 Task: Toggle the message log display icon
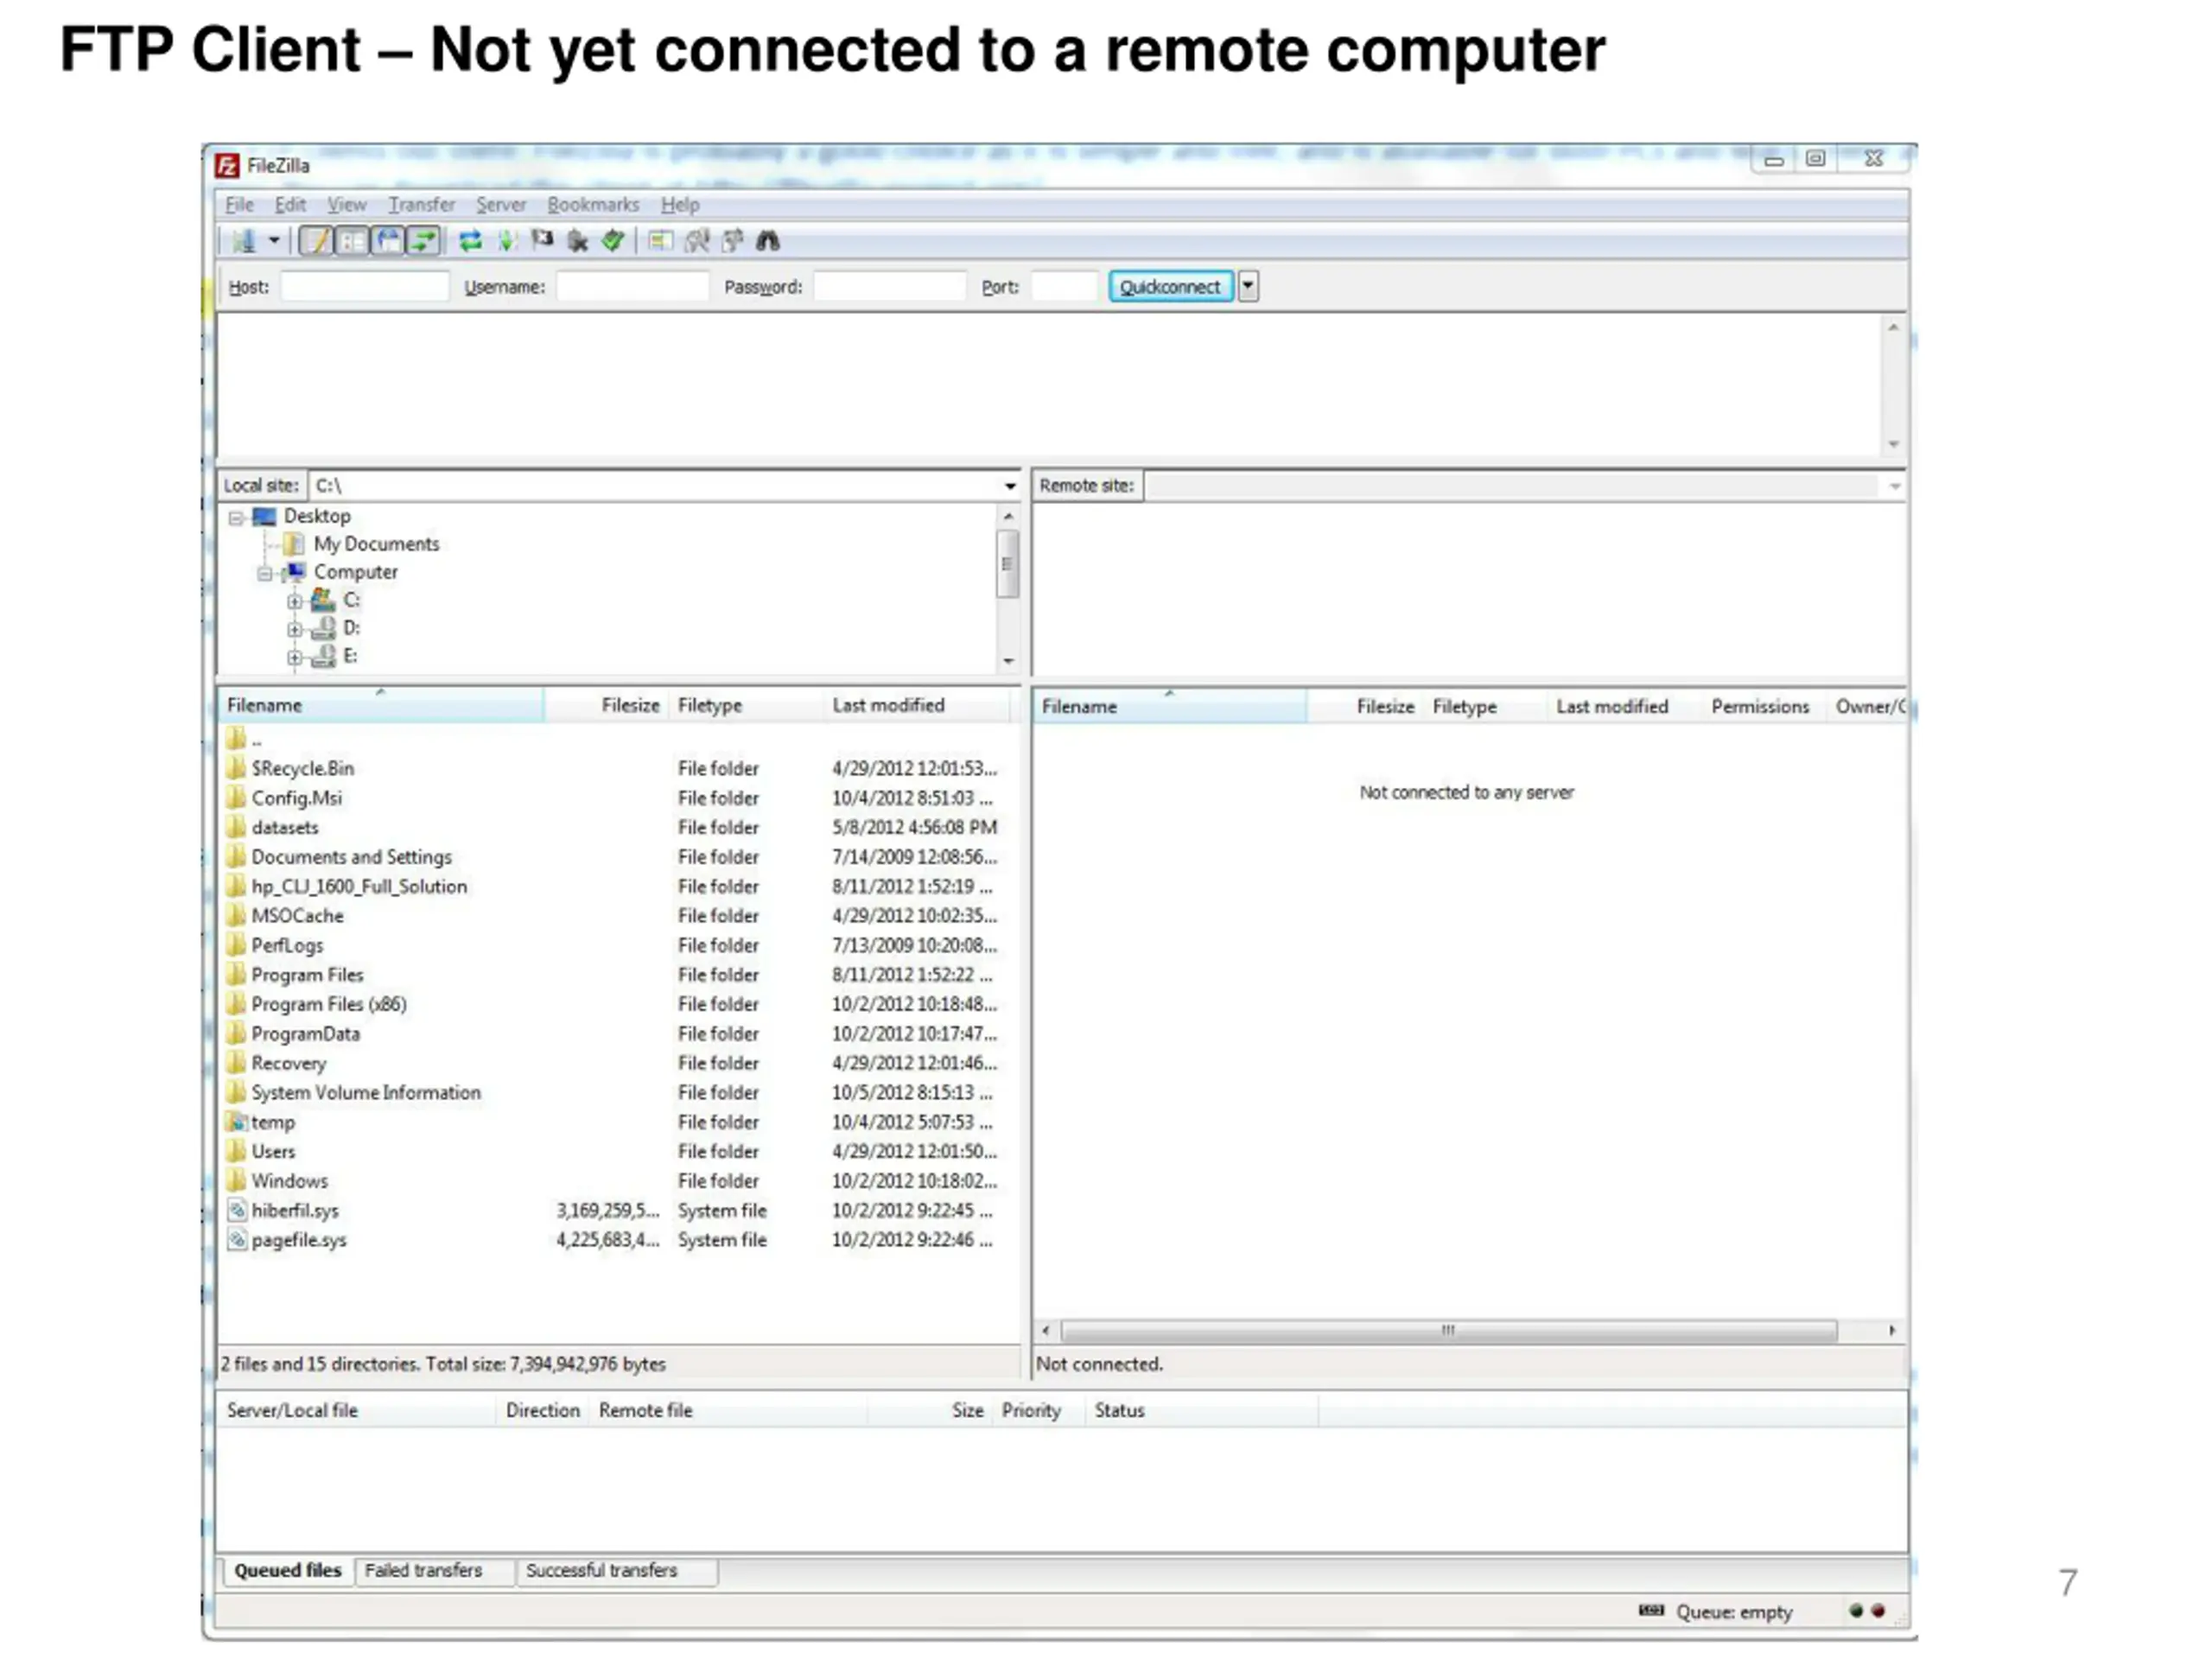tap(316, 241)
